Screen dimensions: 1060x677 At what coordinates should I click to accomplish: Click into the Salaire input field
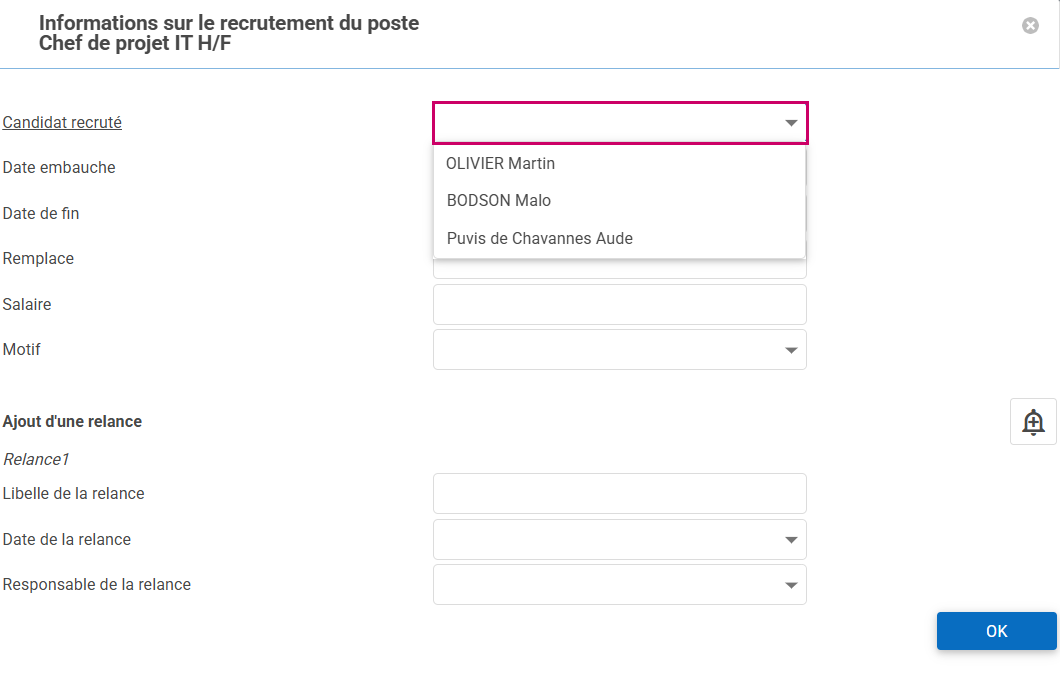coord(619,304)
